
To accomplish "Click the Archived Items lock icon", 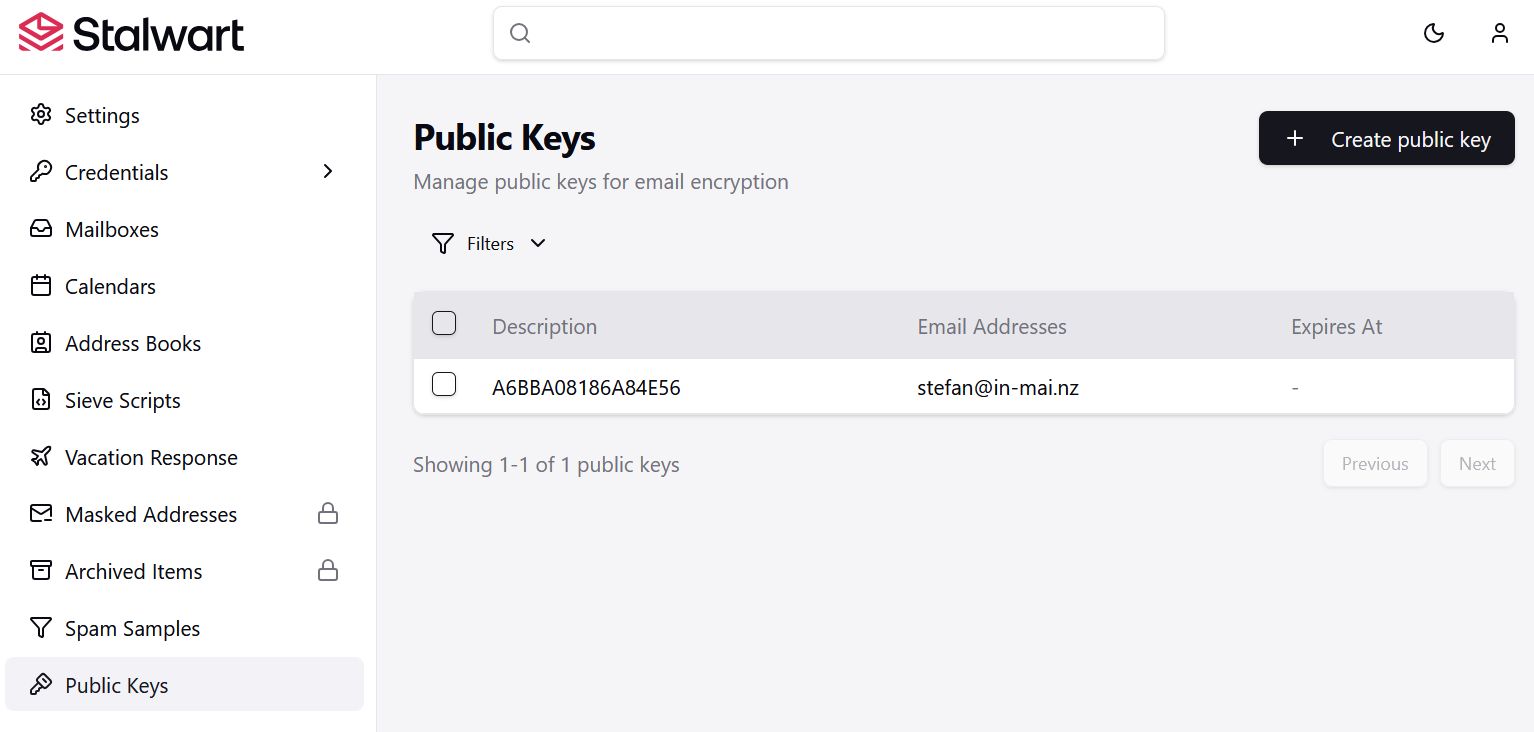I will pyautogui.click(x=327, y=571).
